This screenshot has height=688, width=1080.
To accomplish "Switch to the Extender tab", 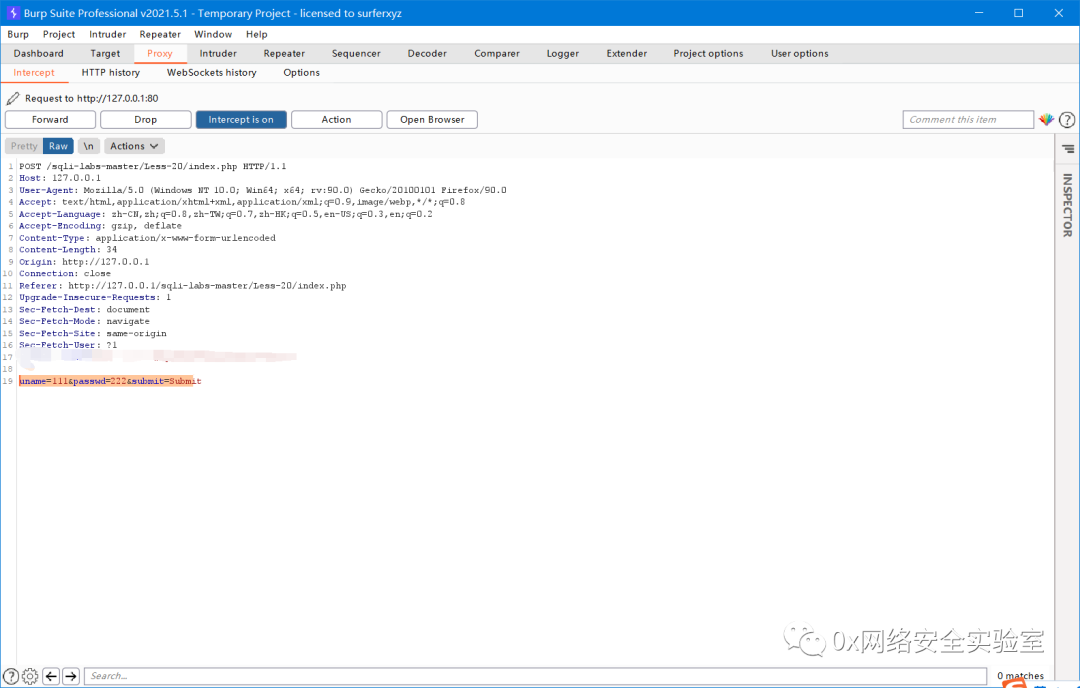I will pos(627,54).
